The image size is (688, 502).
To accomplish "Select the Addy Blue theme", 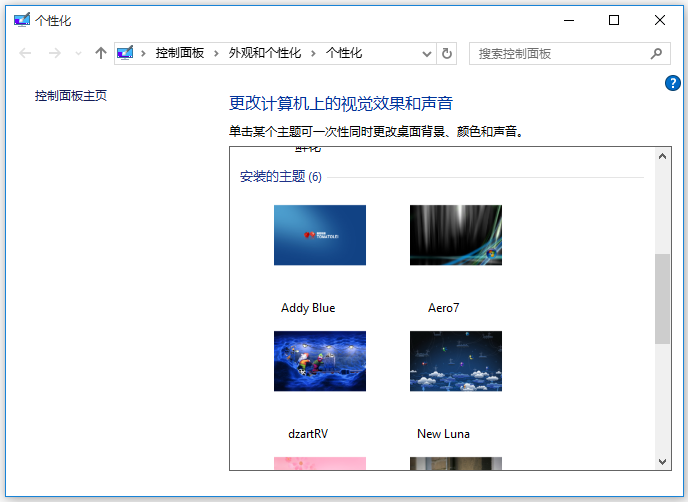I will pos(319,235).
